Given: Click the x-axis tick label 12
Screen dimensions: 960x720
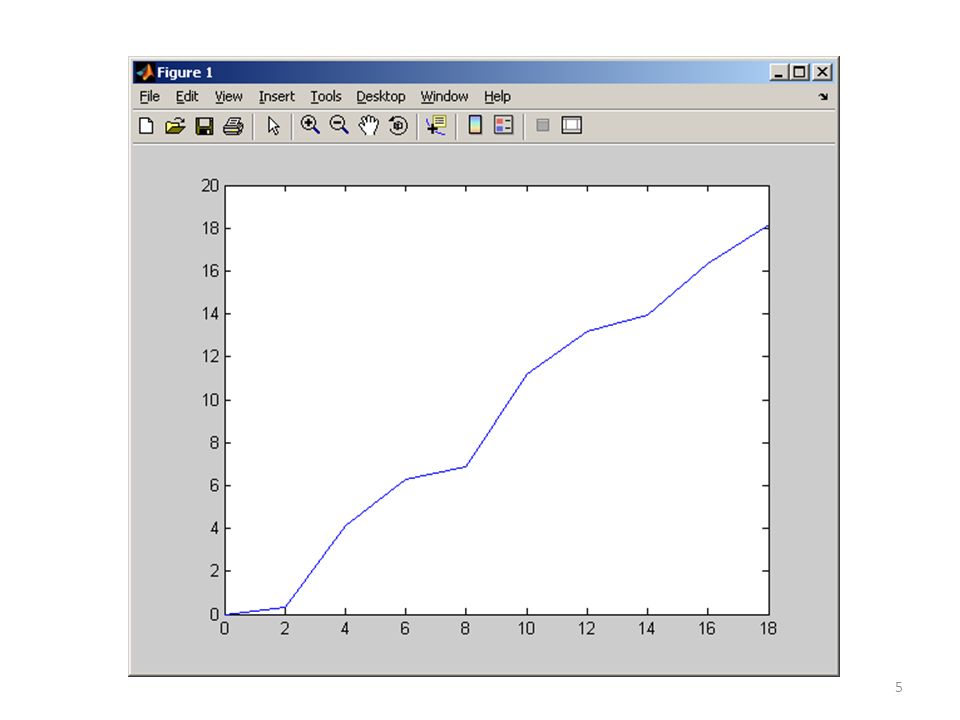Looking at the screenshot, I should click(x=587, y=629).
